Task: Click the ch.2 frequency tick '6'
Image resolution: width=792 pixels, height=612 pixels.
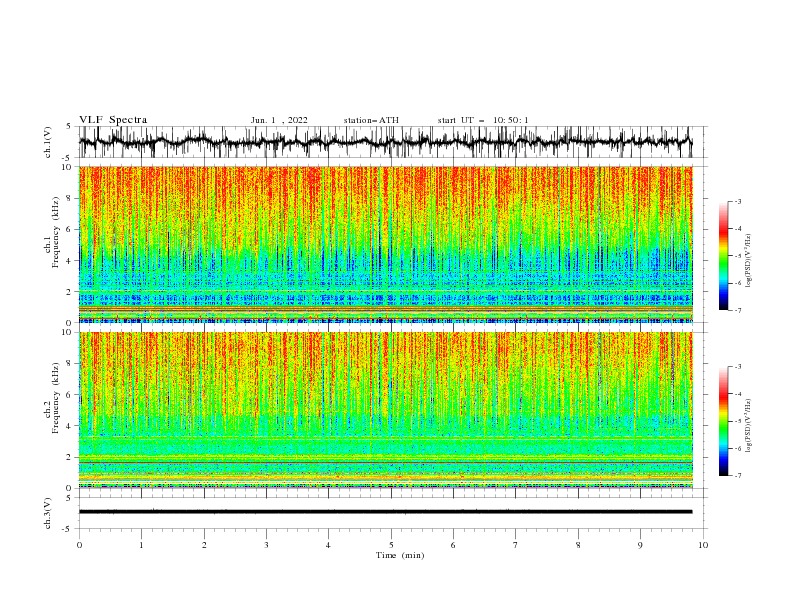Action: [69, 395]
